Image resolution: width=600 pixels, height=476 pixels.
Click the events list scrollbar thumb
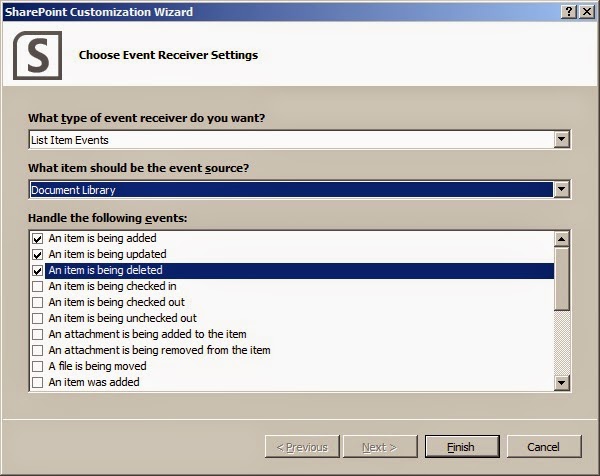click(561, 279)
